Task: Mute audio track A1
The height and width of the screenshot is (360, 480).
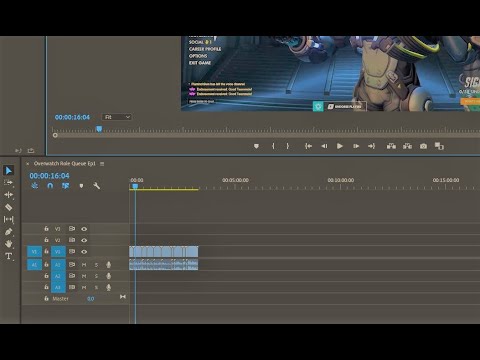Action: tap(84, 265)
